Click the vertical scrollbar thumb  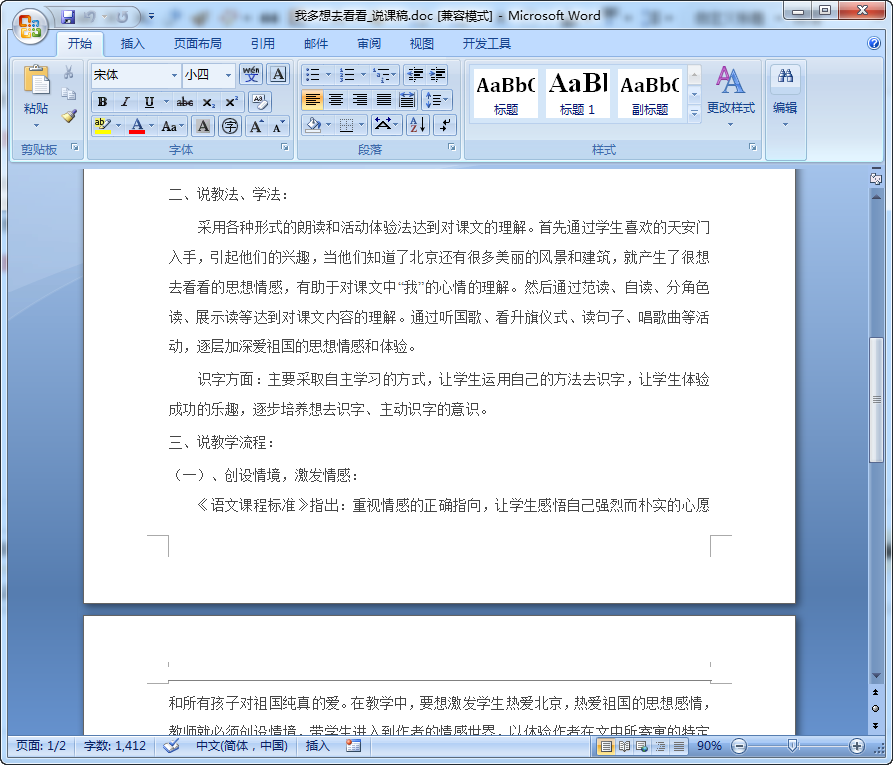[876, 400]
